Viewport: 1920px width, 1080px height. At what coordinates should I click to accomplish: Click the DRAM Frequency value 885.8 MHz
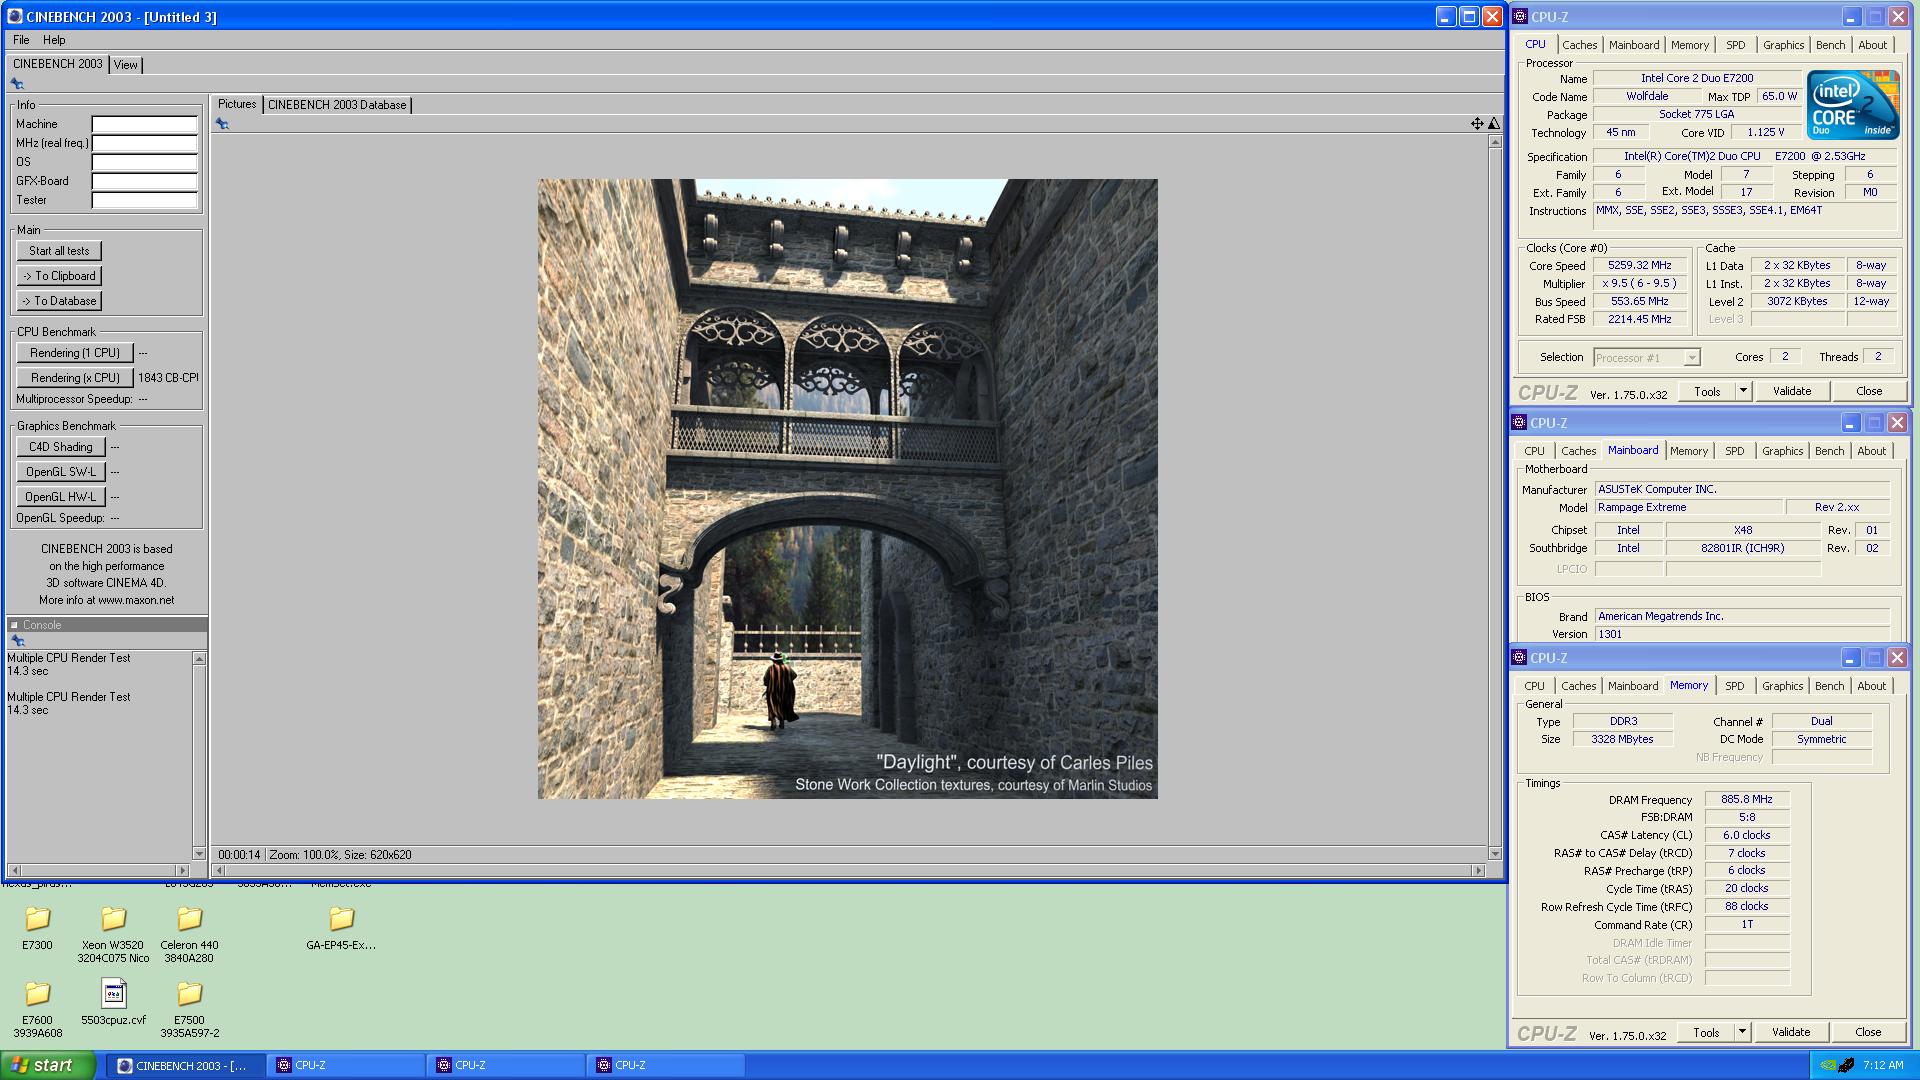[1746, 800]
